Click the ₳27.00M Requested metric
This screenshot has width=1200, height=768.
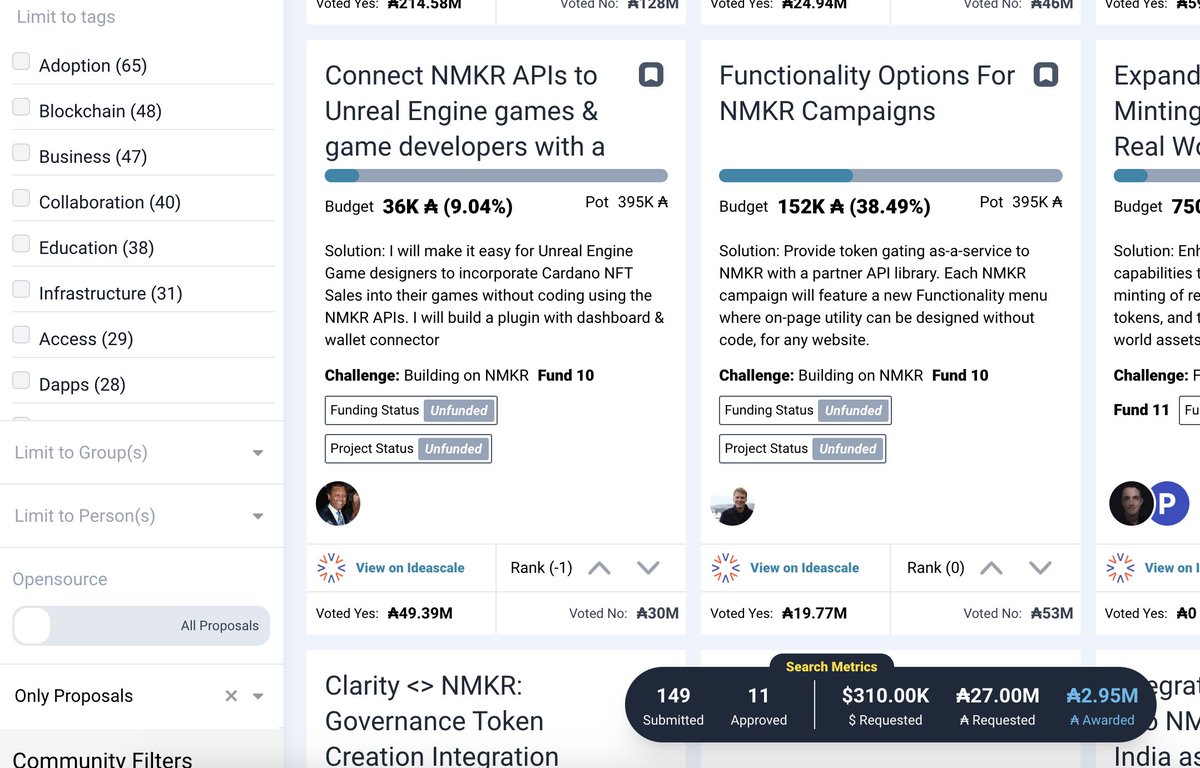(x=997, y=706)
